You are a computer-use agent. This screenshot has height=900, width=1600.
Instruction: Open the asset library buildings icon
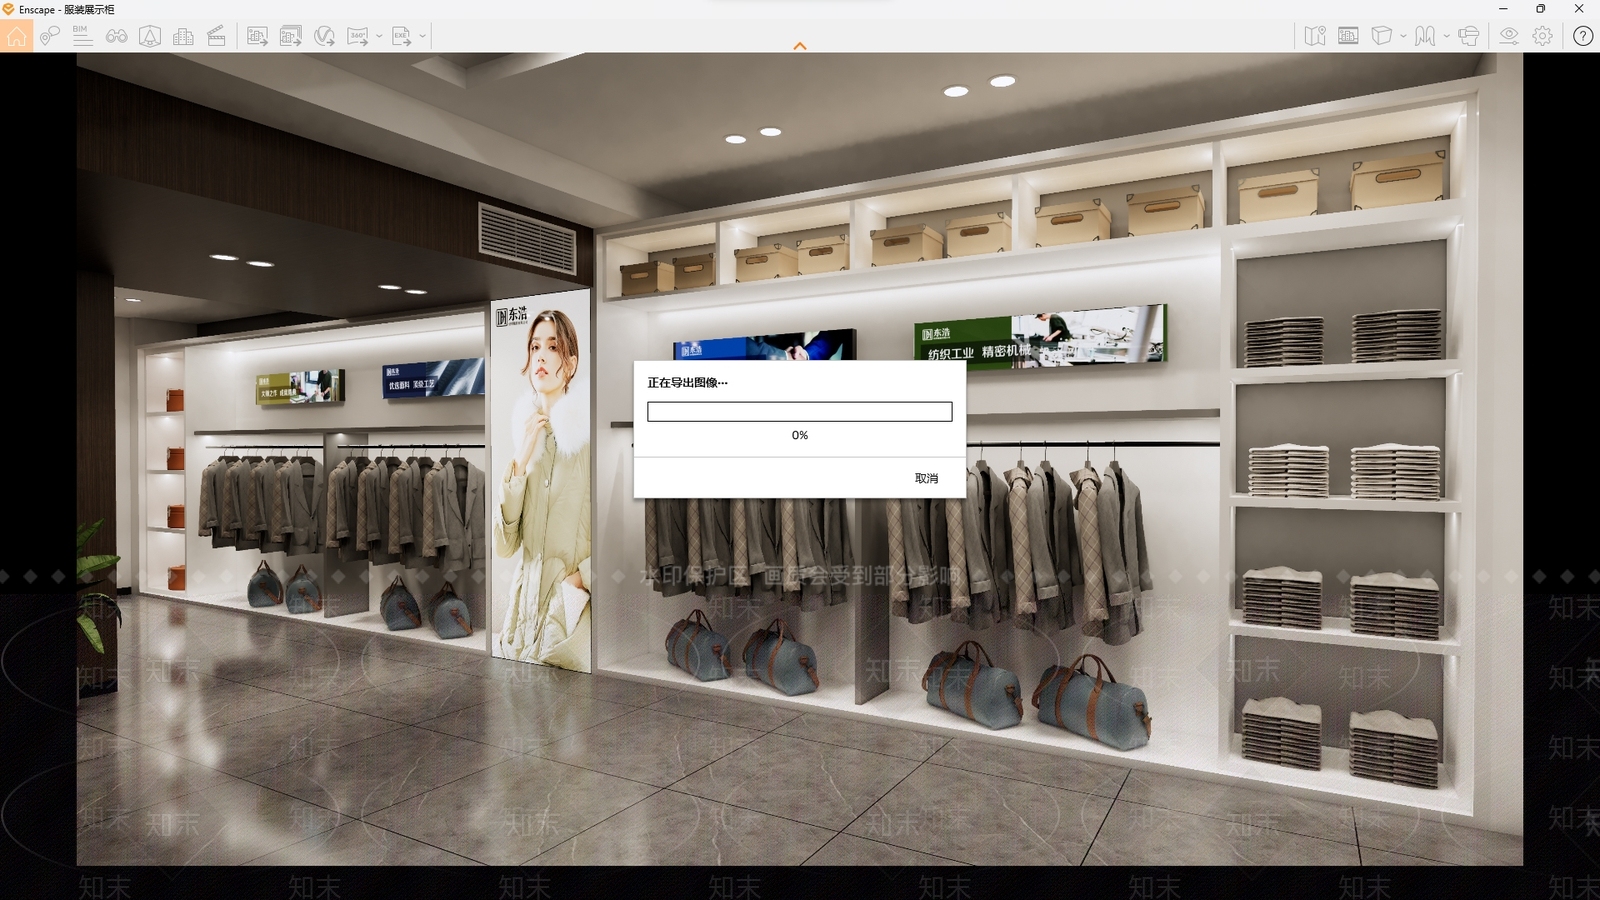[183, 36]
